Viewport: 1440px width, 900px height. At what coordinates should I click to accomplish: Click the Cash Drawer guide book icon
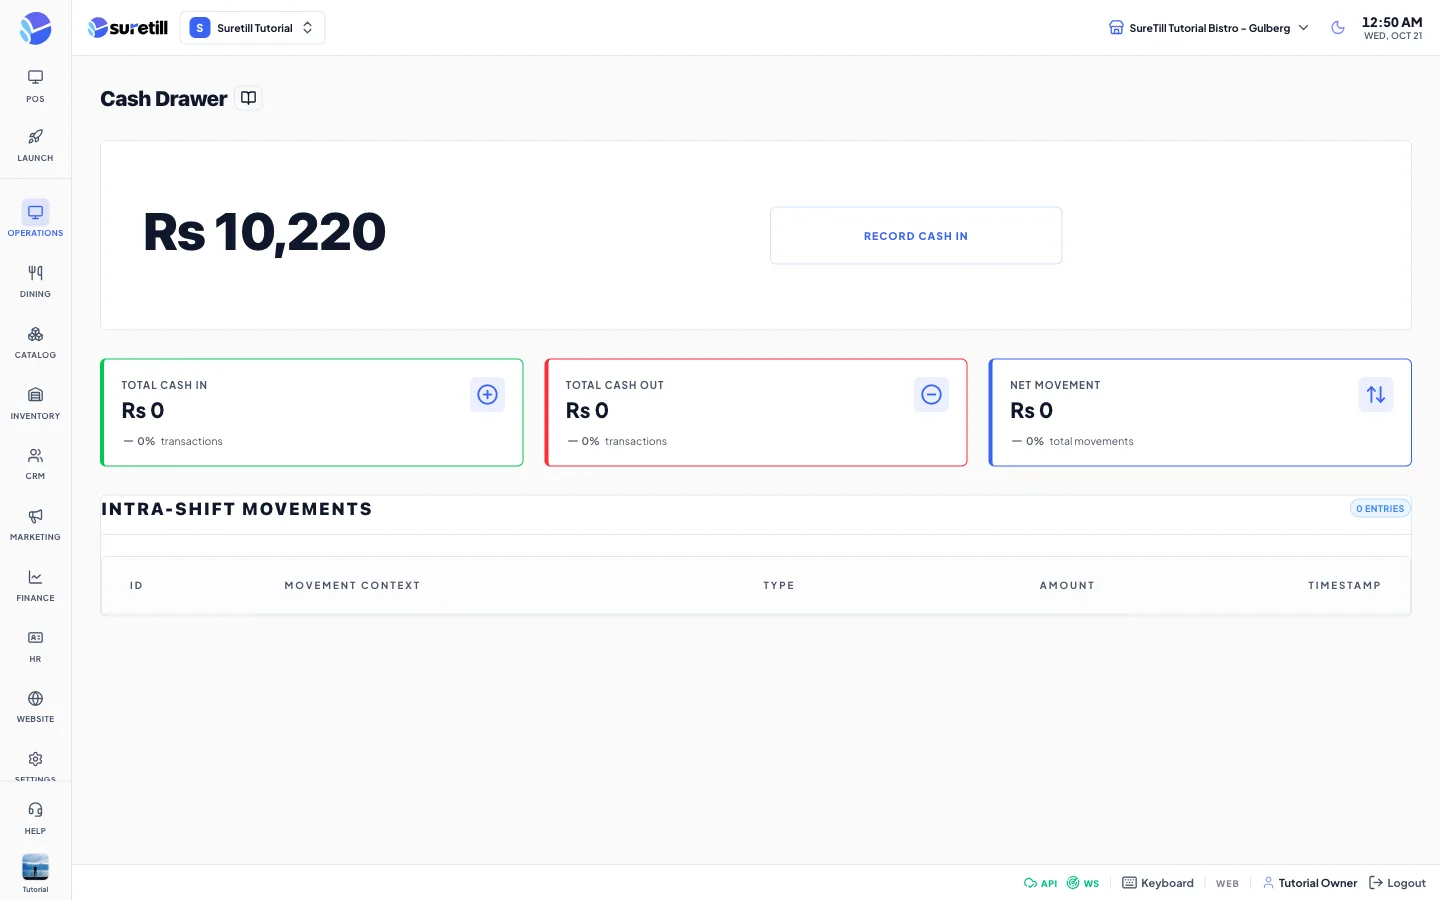point(249,98)
